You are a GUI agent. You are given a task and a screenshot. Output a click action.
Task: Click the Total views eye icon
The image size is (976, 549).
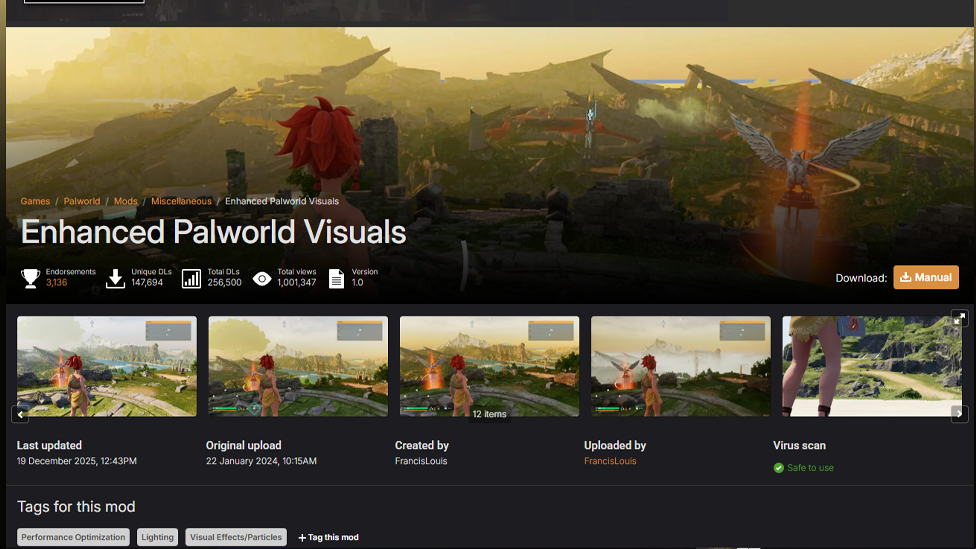click(x=262, y=279)
